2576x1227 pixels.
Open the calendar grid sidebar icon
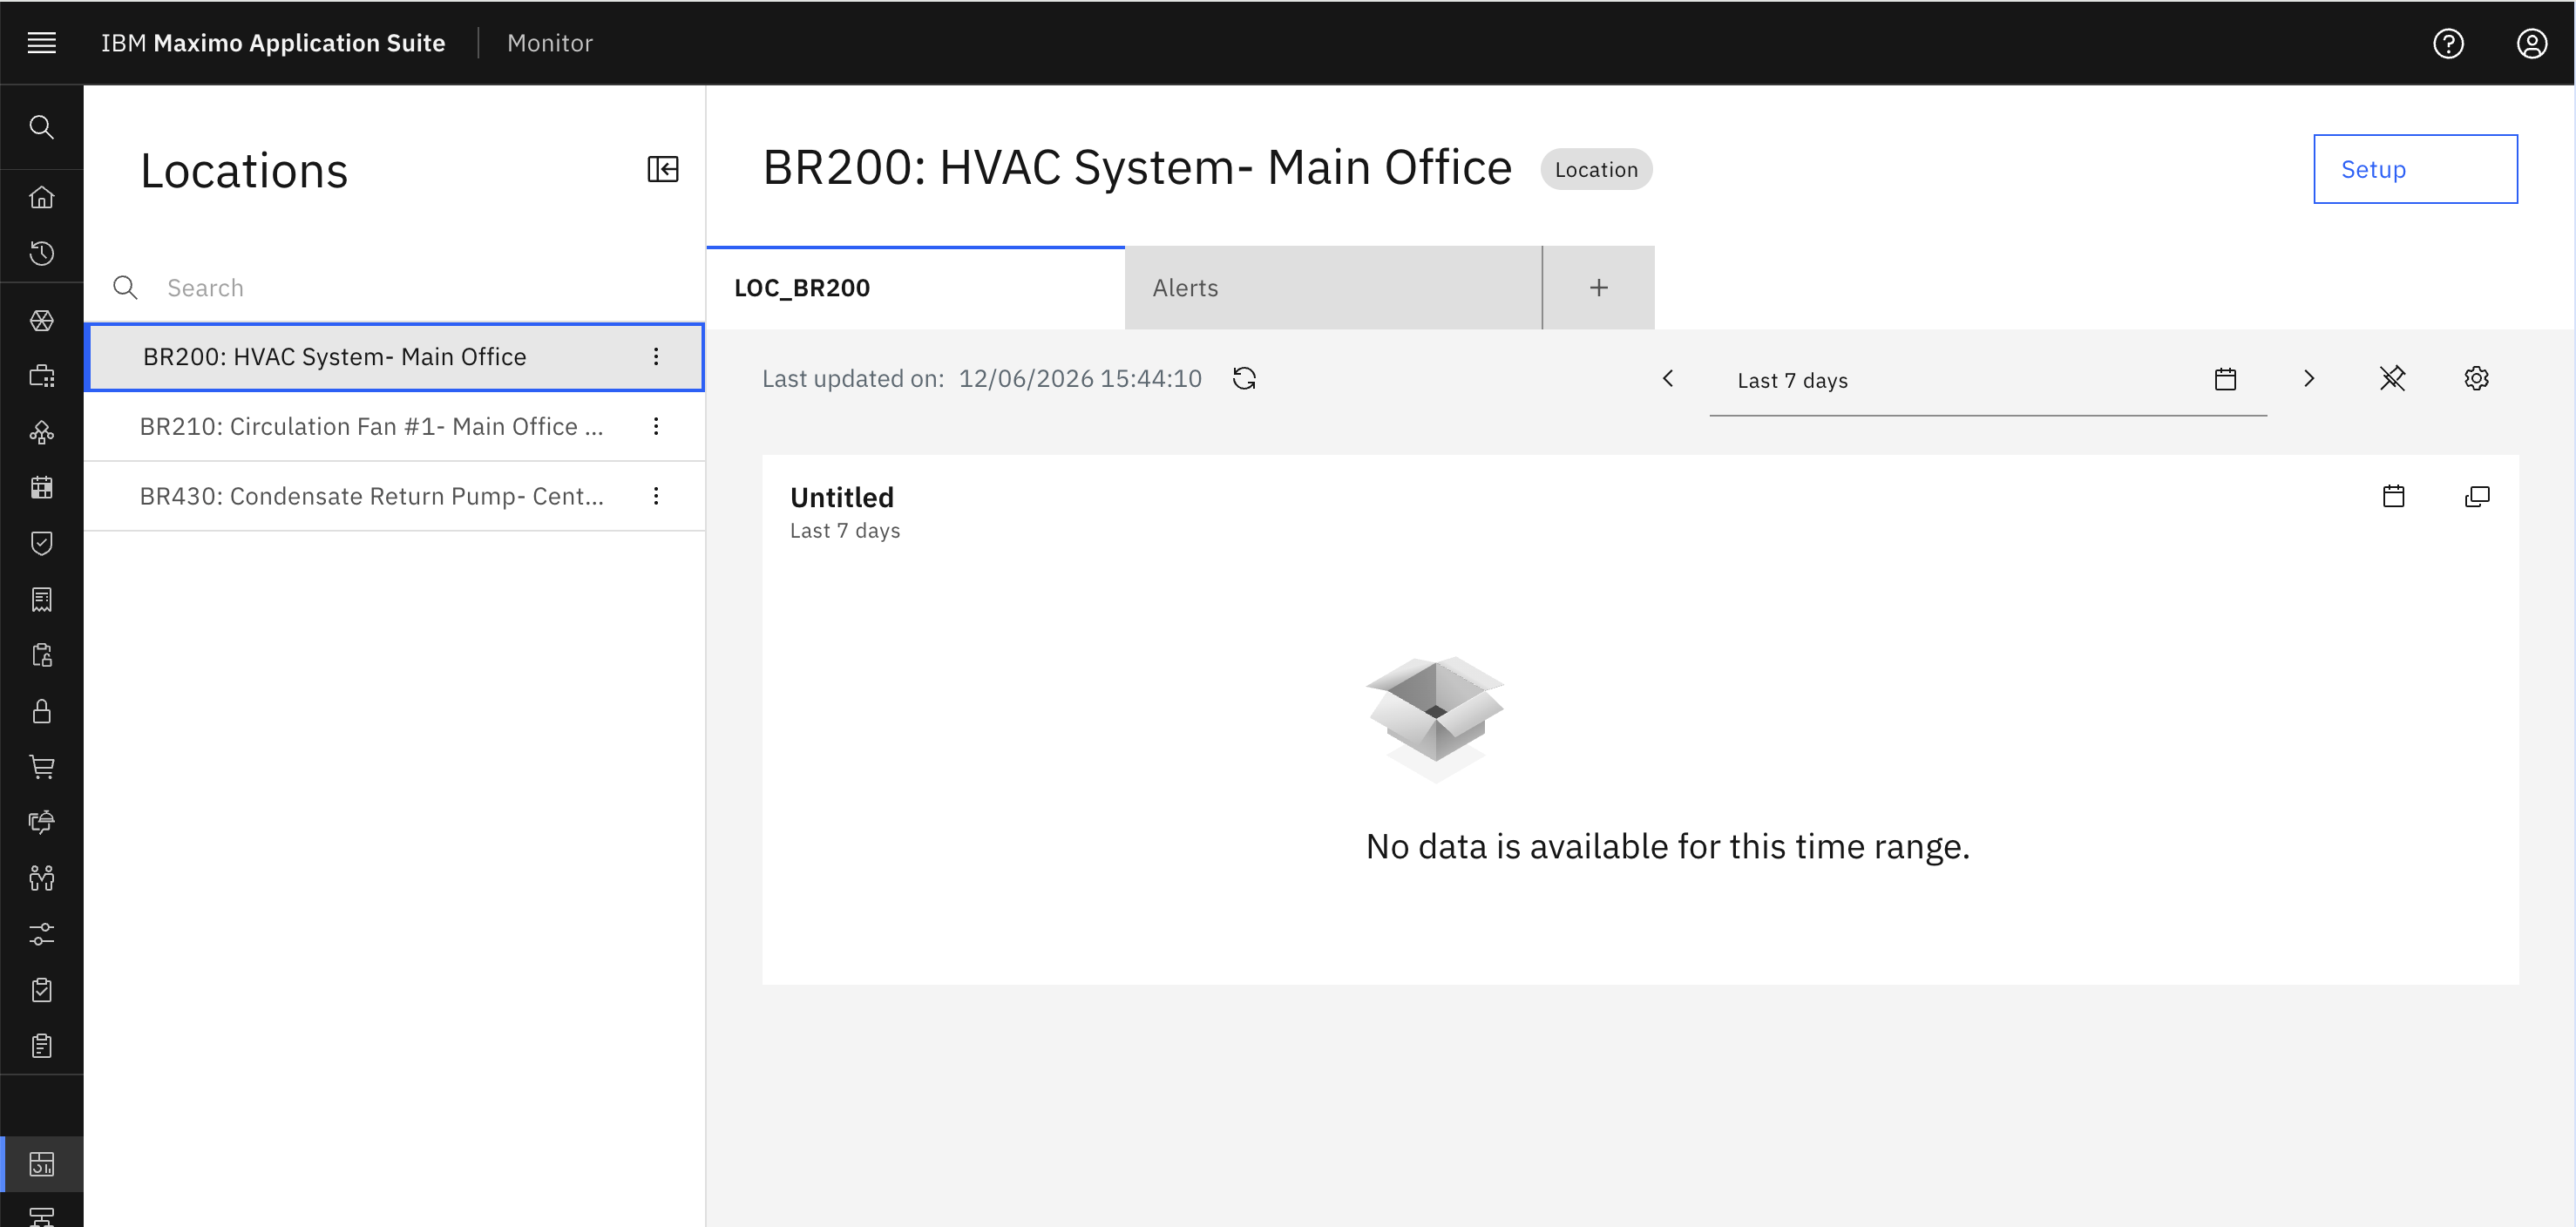(41, 488)
